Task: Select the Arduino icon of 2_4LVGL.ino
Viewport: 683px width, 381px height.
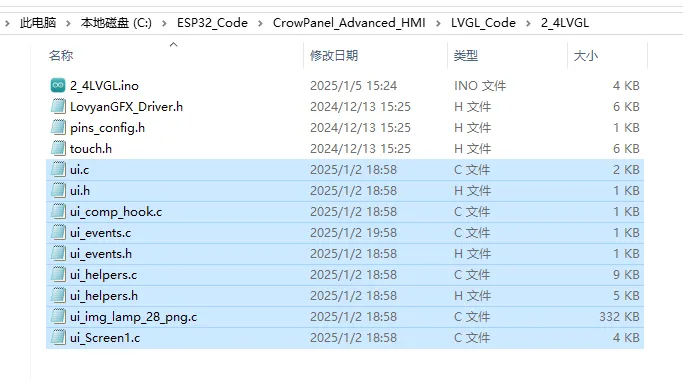Action: [x=58, y=85]
